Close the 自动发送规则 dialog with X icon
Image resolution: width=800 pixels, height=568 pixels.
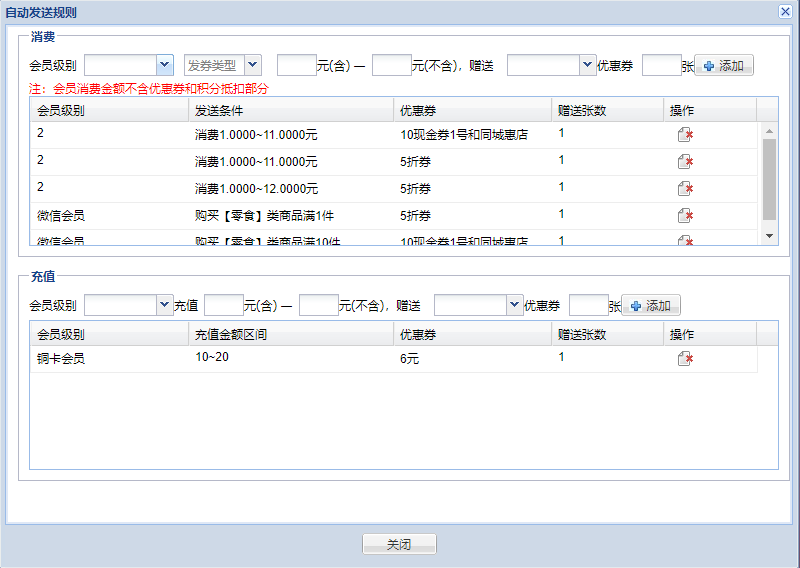[x=785, y=12]
